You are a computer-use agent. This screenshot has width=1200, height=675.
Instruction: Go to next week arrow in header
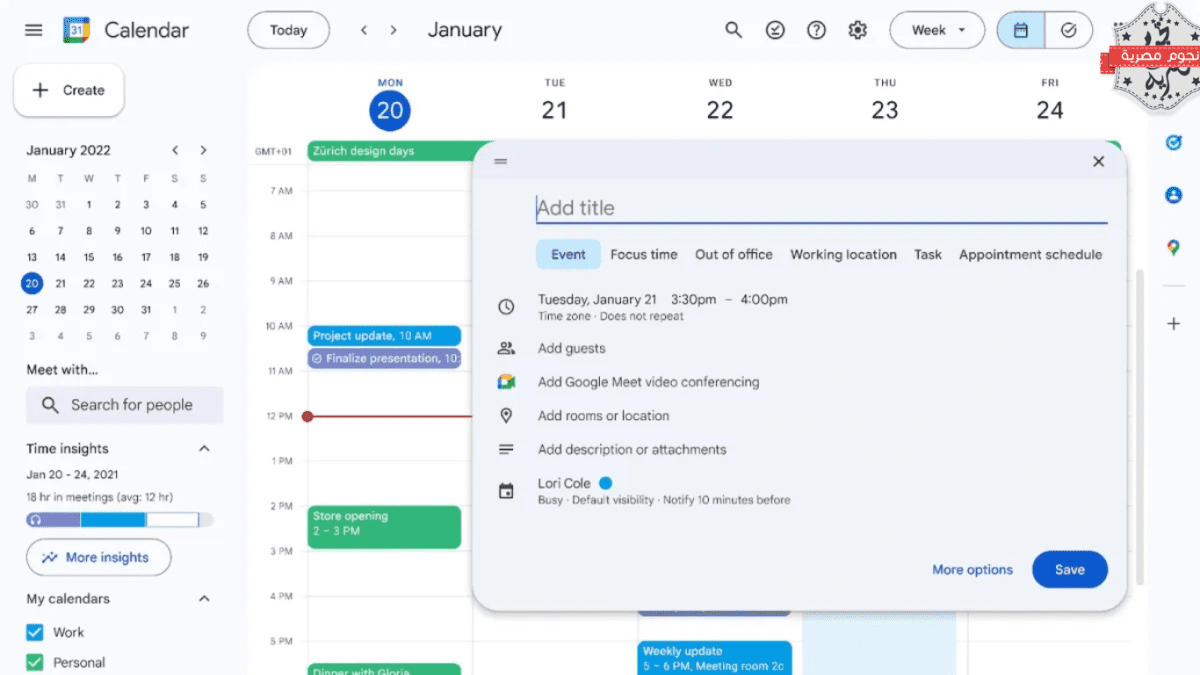click(x=393, y=30)
